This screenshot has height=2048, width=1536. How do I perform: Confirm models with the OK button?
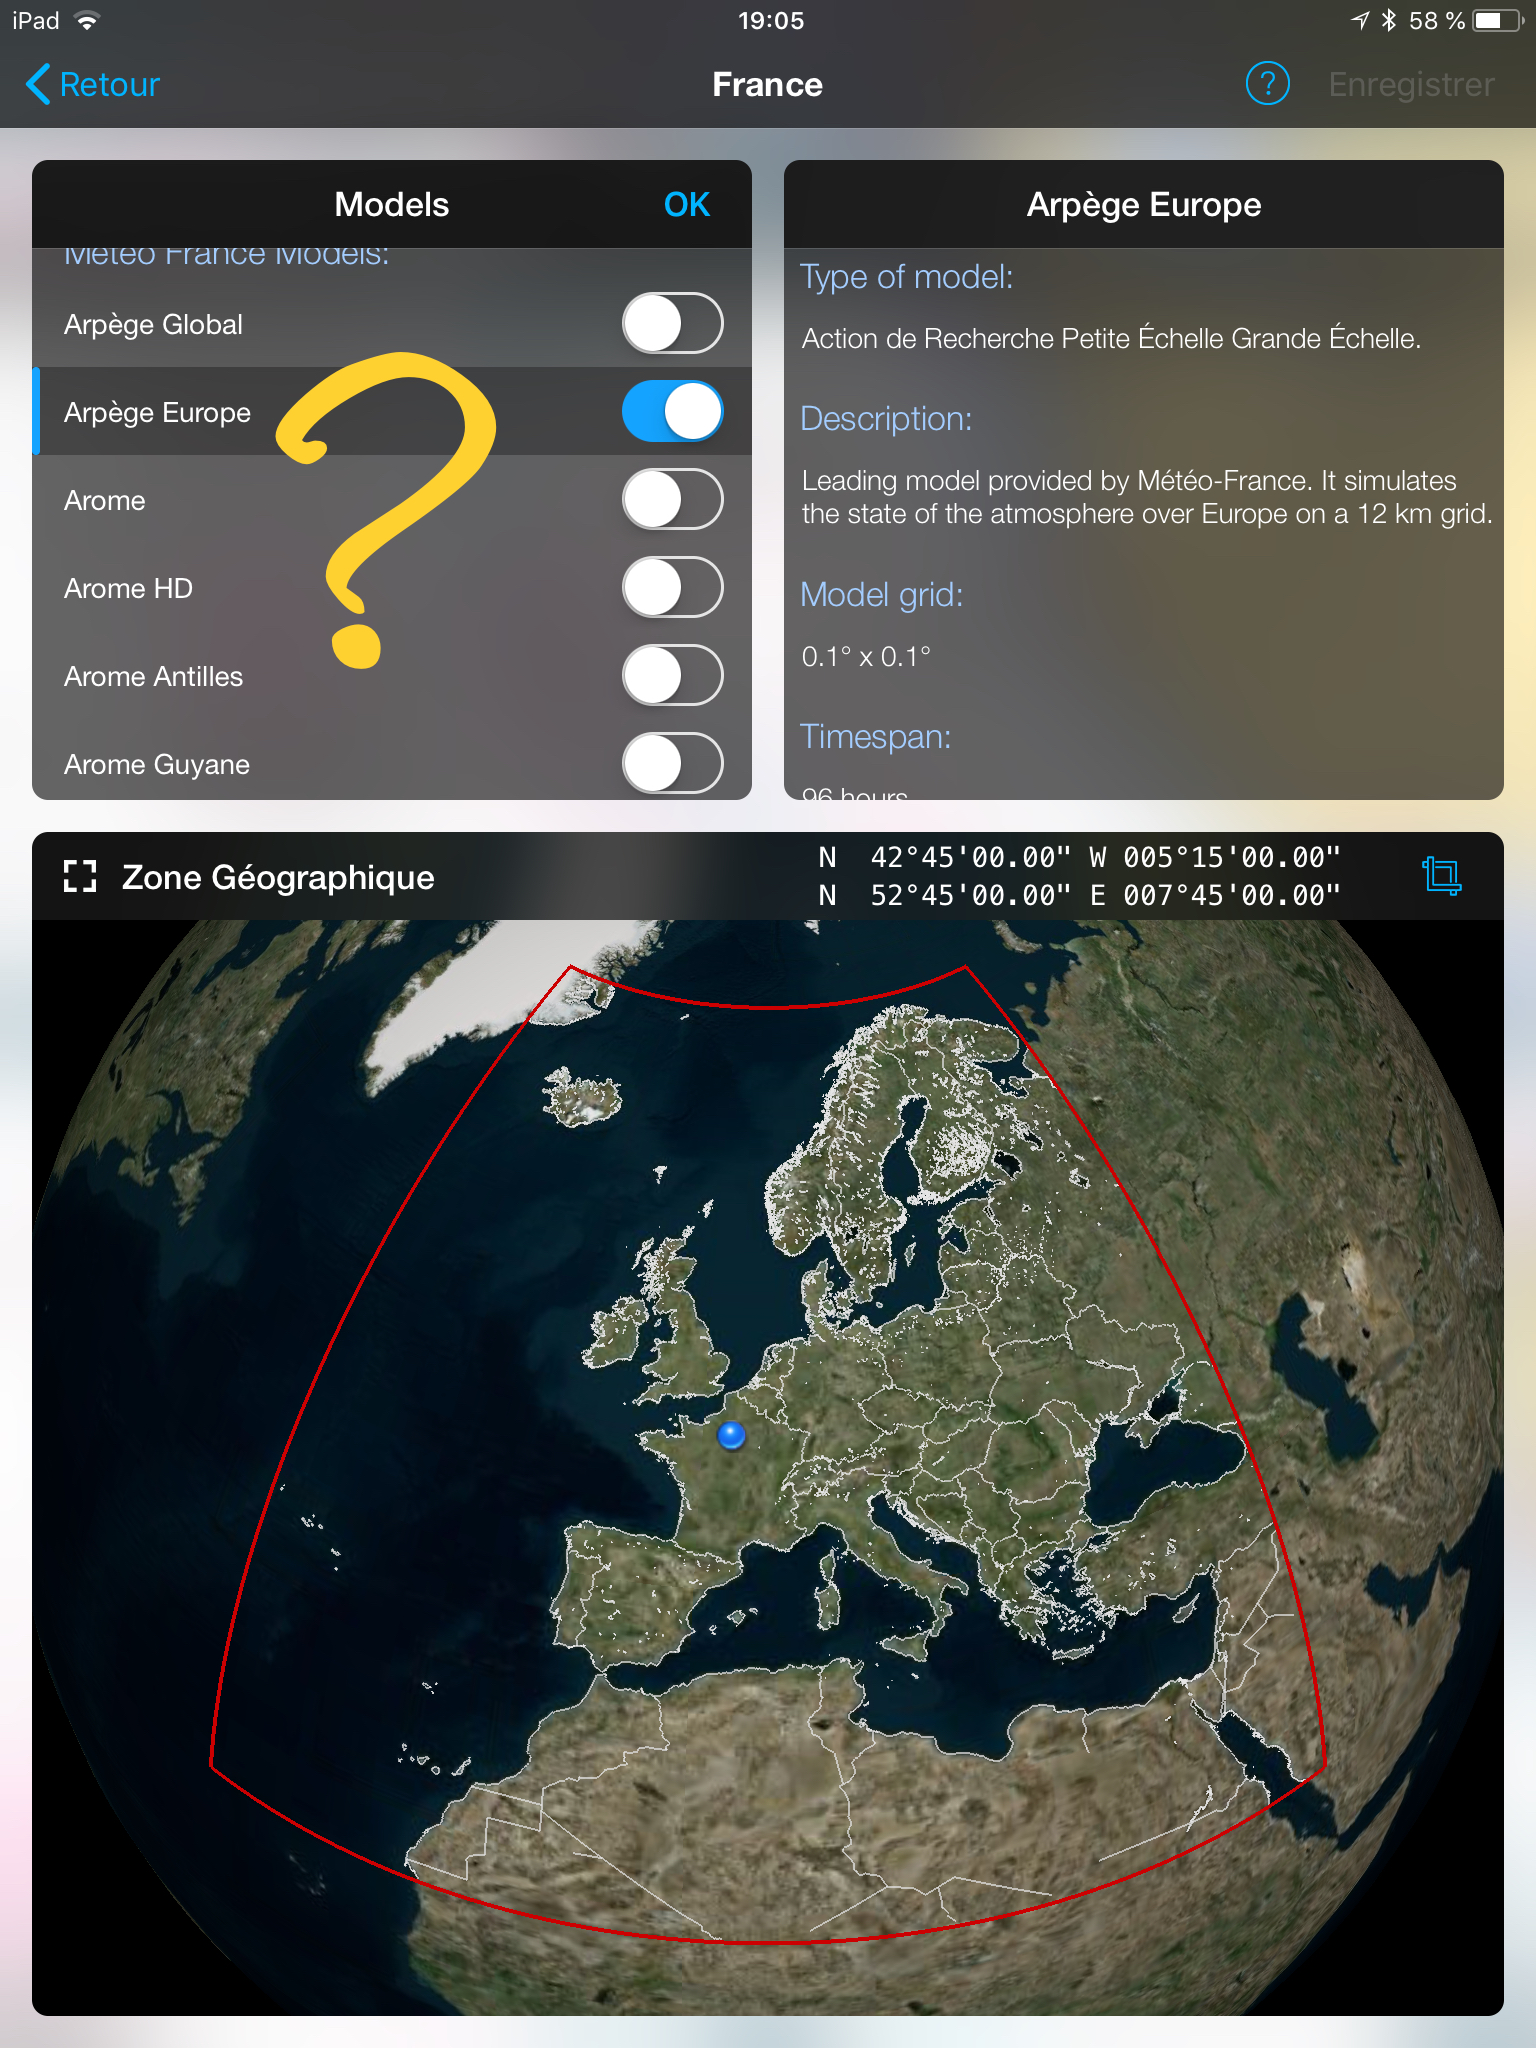[x=687, y=204]
